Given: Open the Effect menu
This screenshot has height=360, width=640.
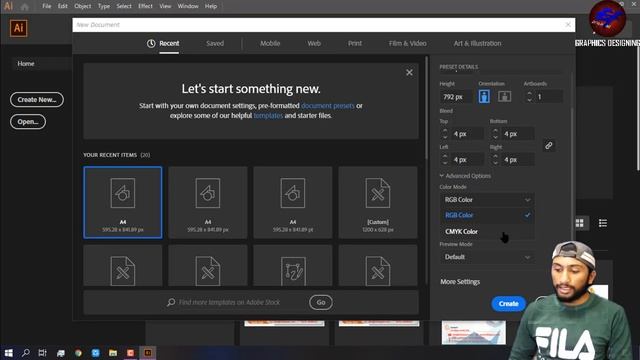Looking at the screenshot, I should (145, 6).
